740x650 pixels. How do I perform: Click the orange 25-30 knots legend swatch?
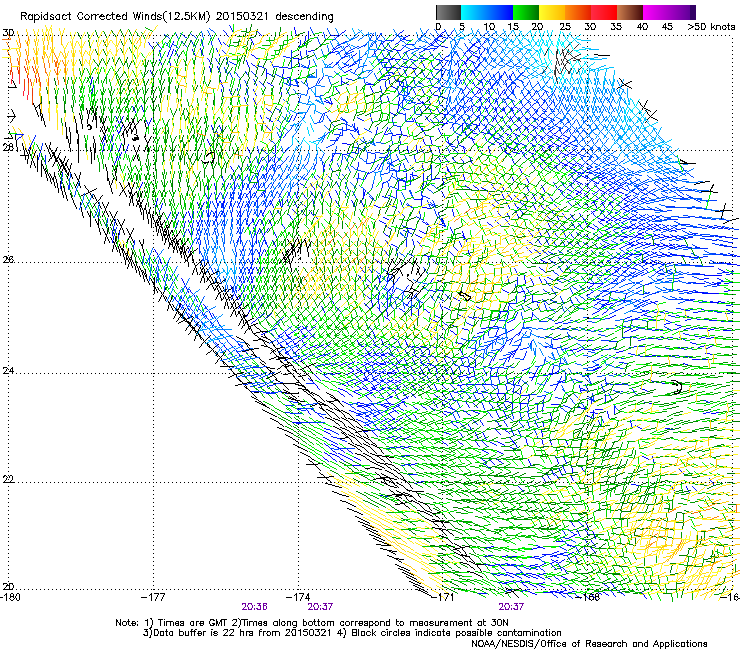pos(578,12)
